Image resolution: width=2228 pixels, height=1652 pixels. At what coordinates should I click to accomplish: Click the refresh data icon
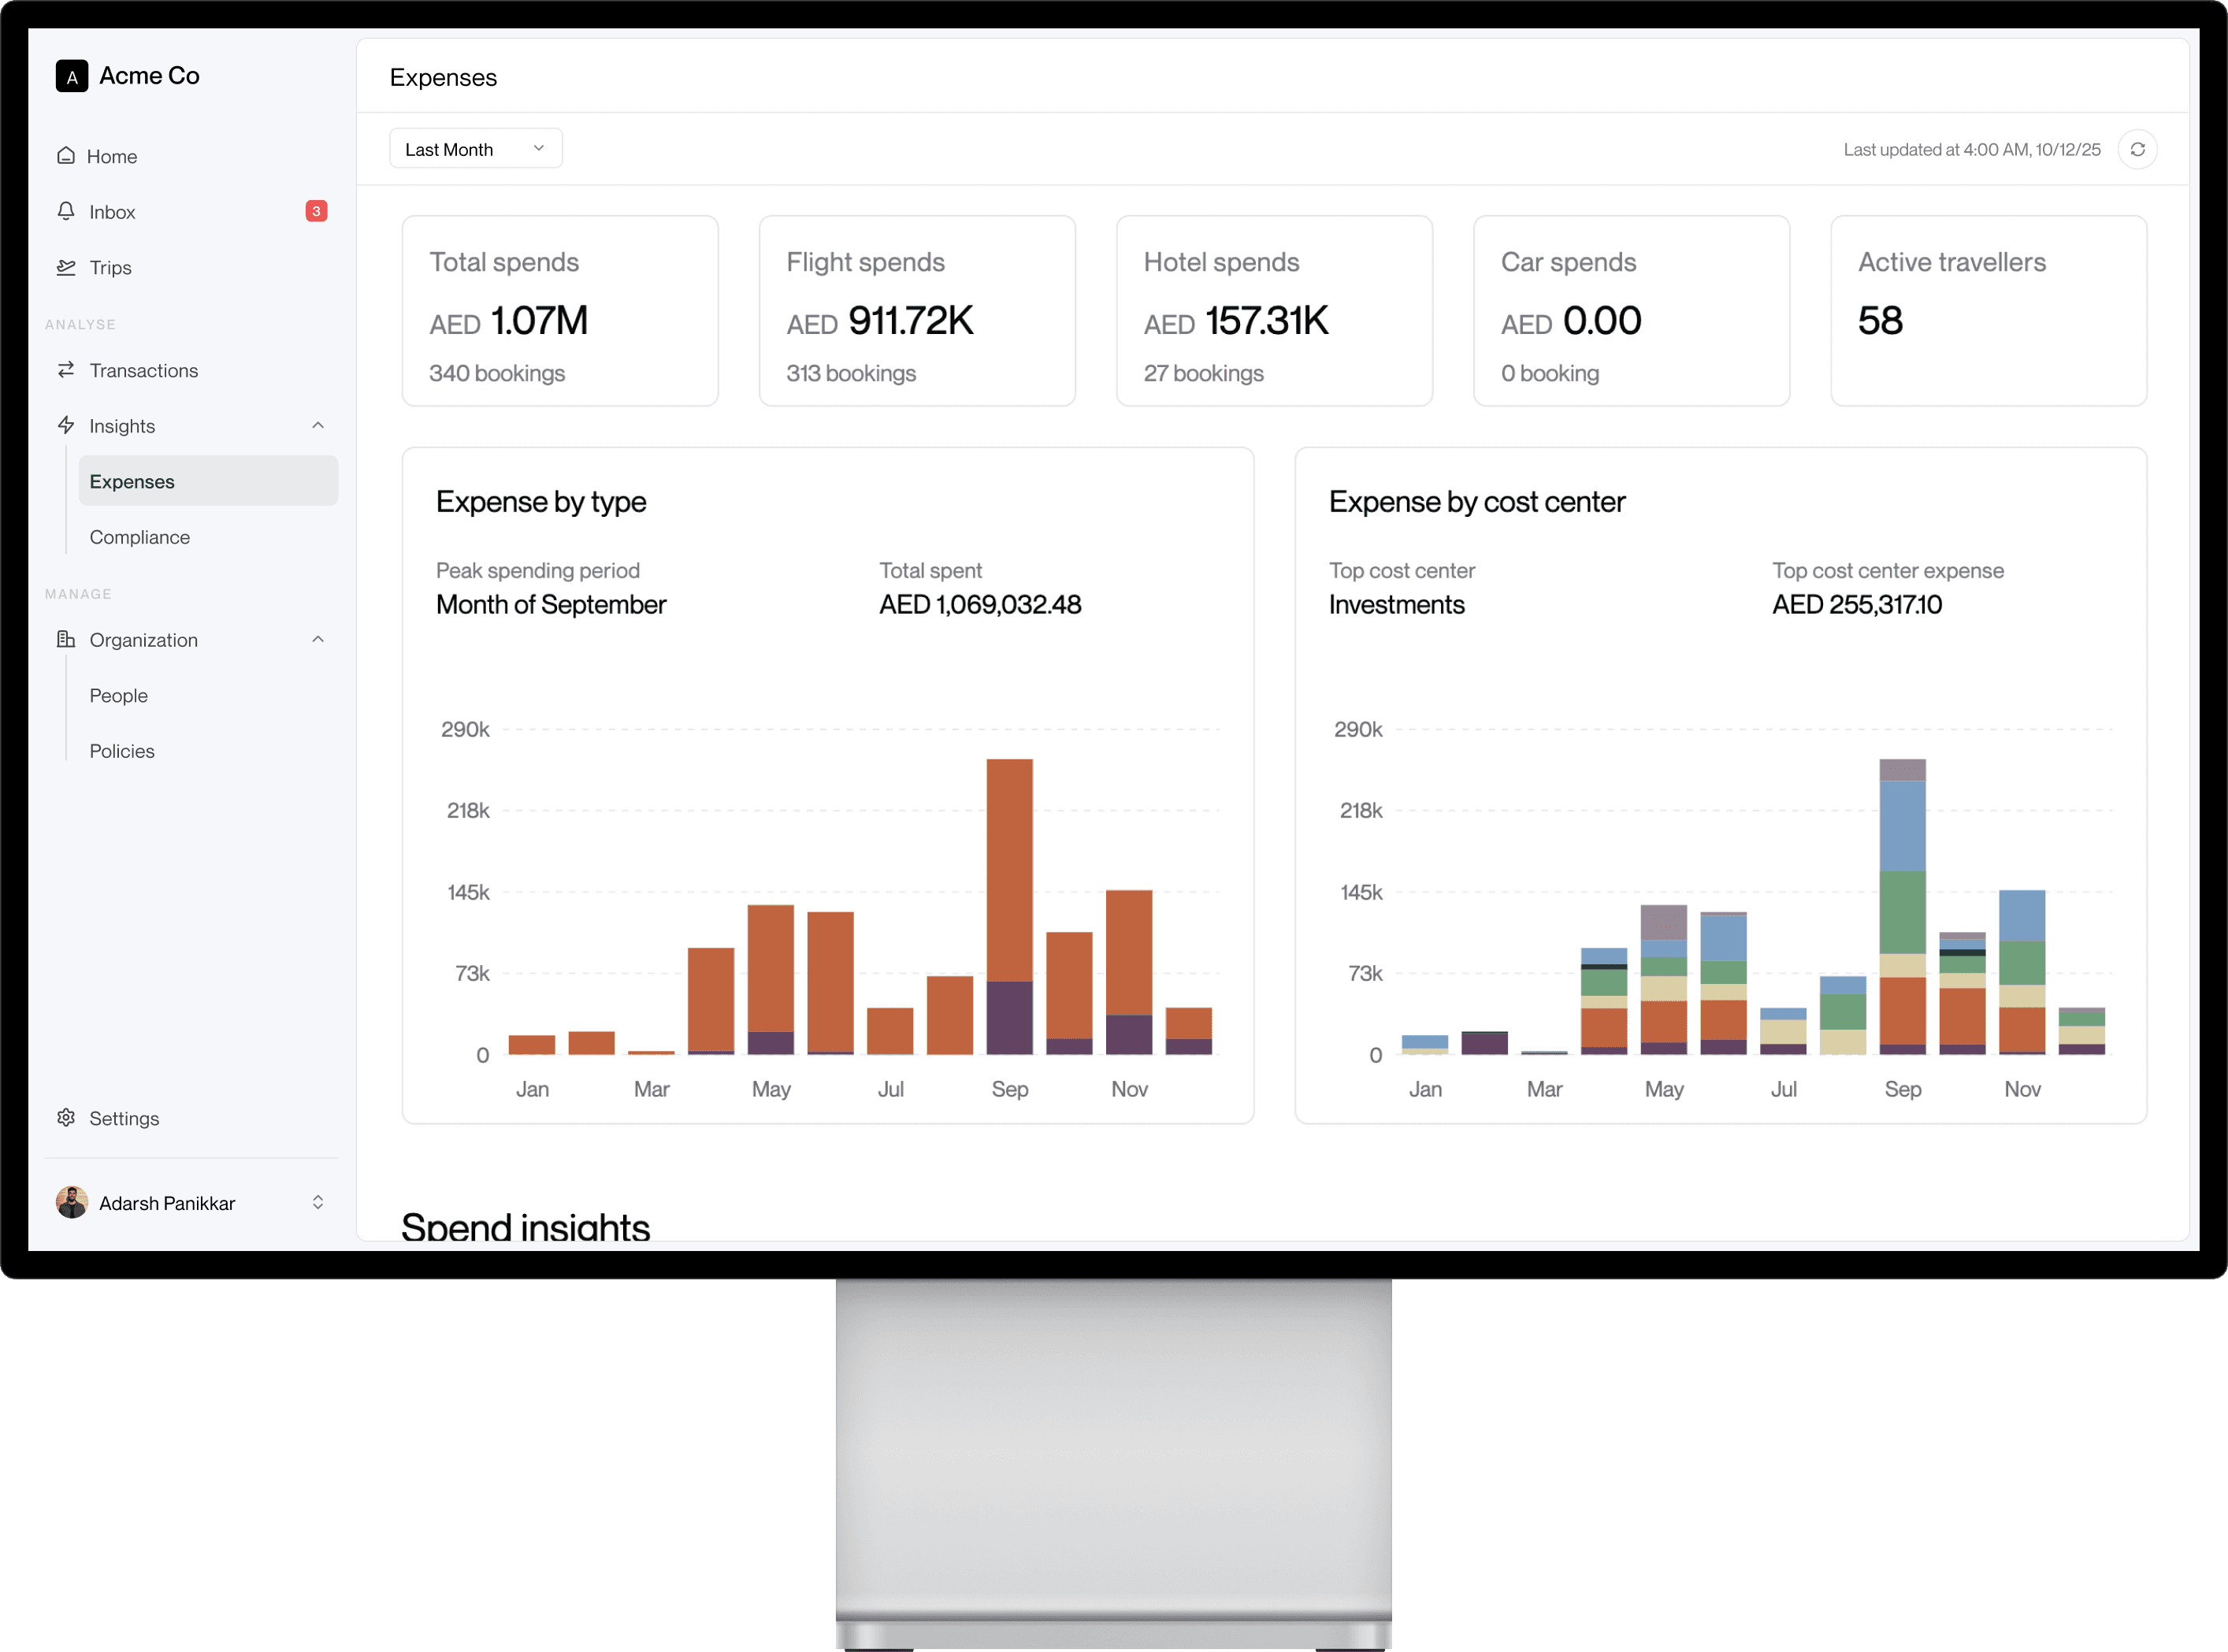pyautogui.click(x=2137, y=149)
